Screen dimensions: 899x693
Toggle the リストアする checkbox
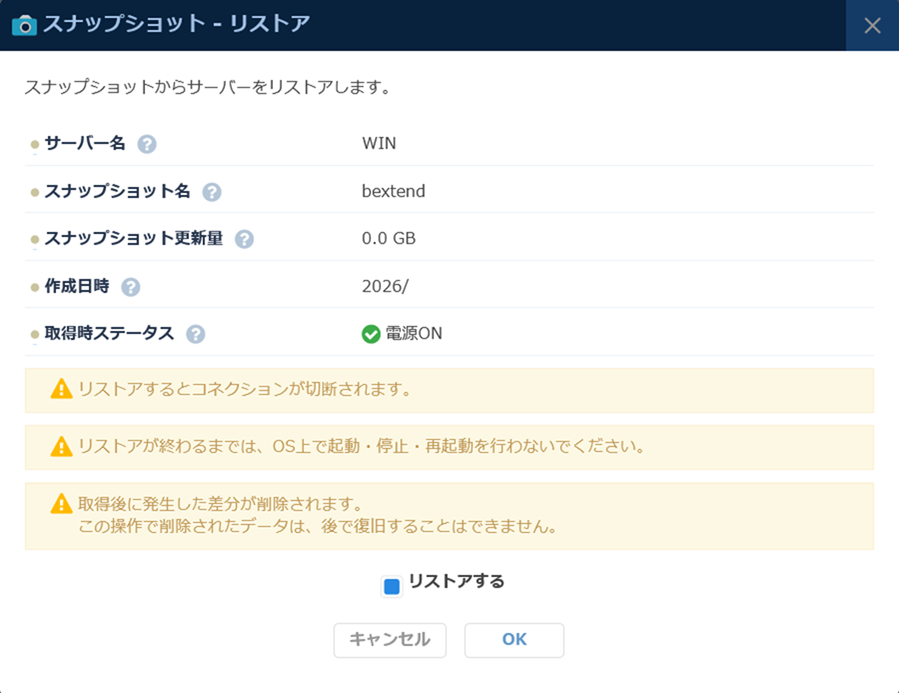point(392,586)
